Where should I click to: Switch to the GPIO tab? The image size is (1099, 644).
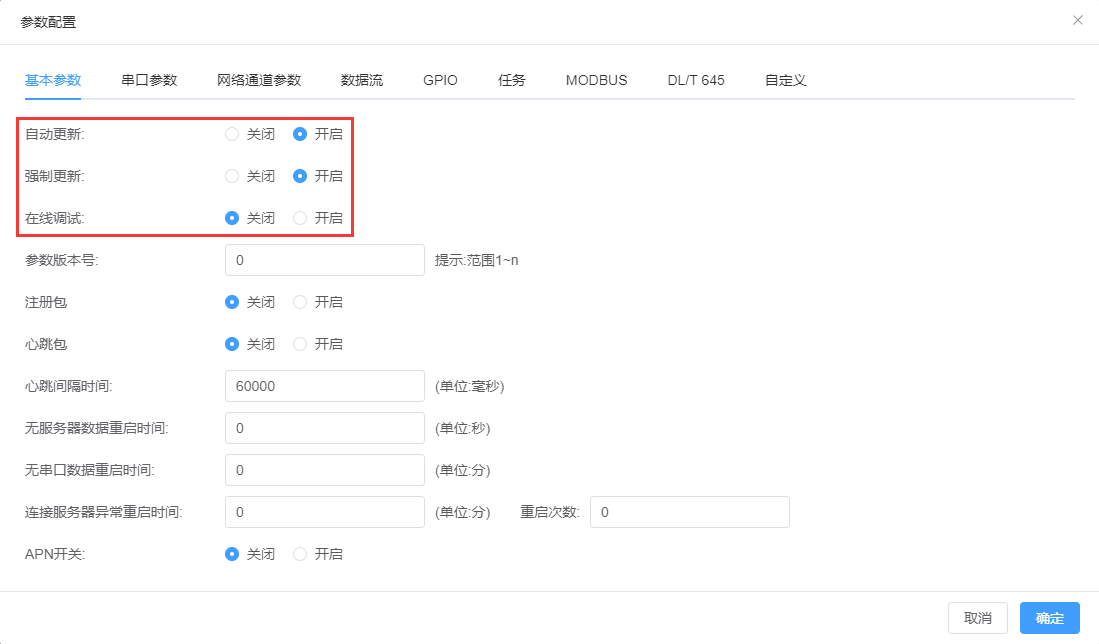point(440,80)
